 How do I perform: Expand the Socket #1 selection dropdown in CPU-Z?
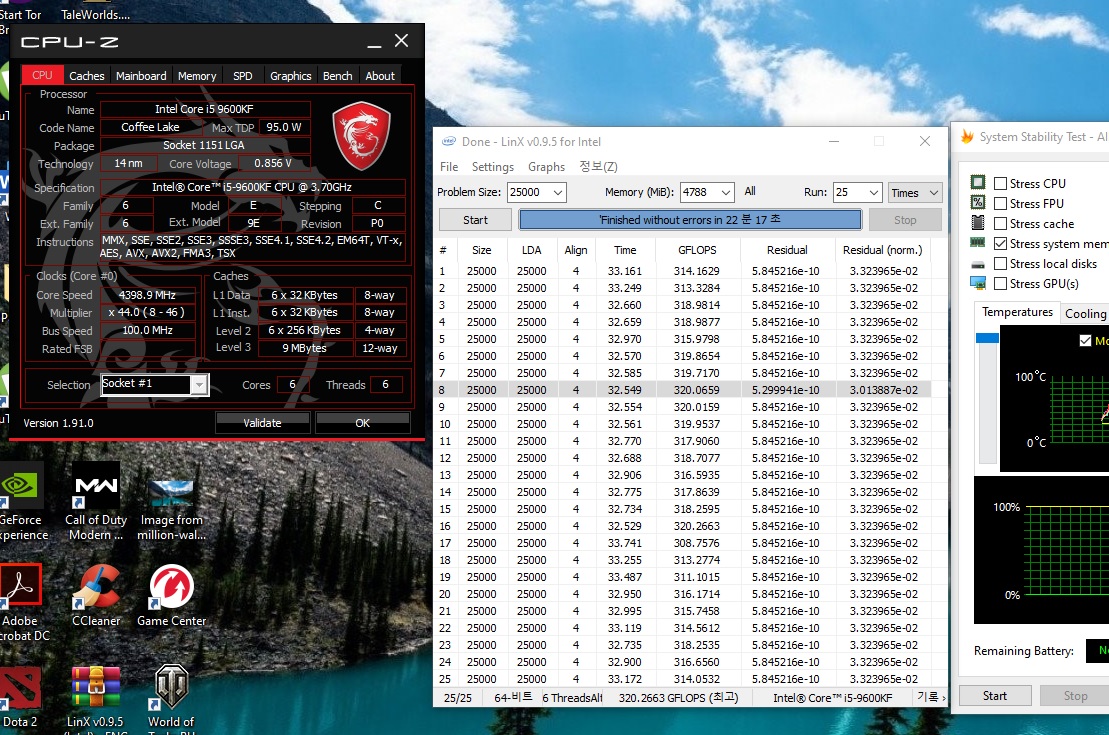tap(199, 384)
